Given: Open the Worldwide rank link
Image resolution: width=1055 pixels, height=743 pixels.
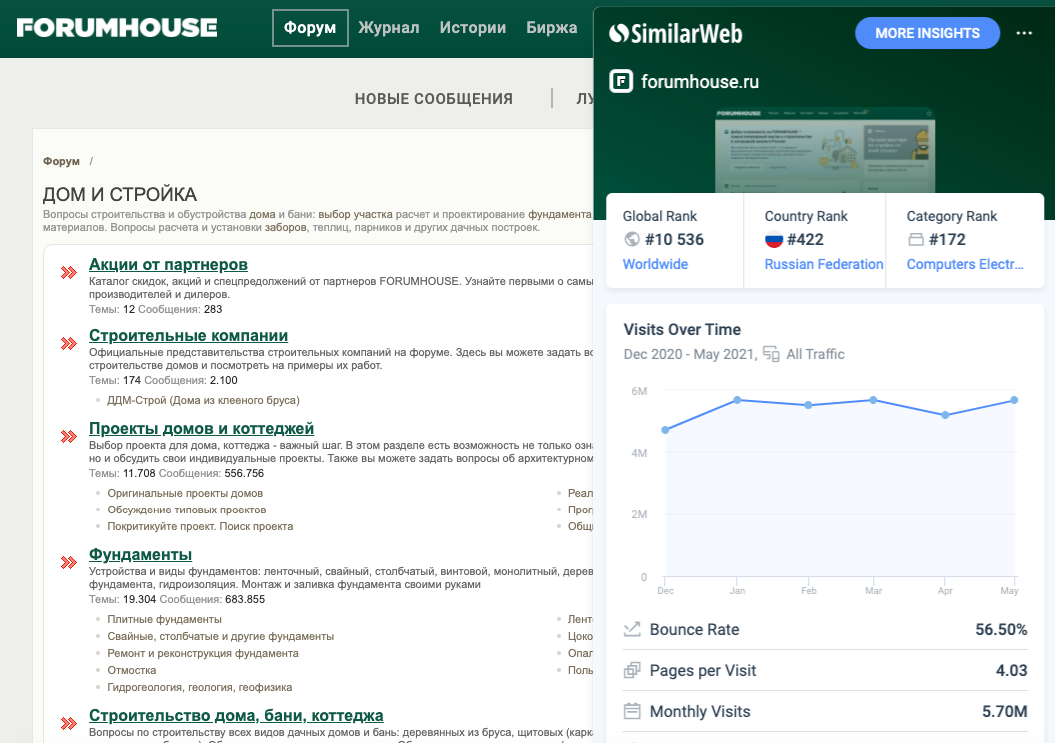Looking at the screenshot, I should pyautogui.click(x=655, y=264).
